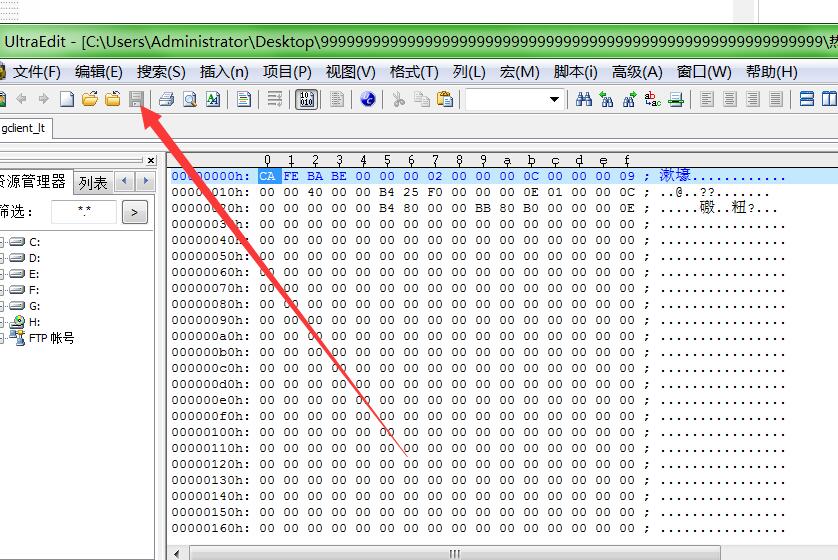This screenshot has height=560, width=838.
Task: Toggle horizontal split window icon
Action: pyautogui.click(x=807, y=99)
